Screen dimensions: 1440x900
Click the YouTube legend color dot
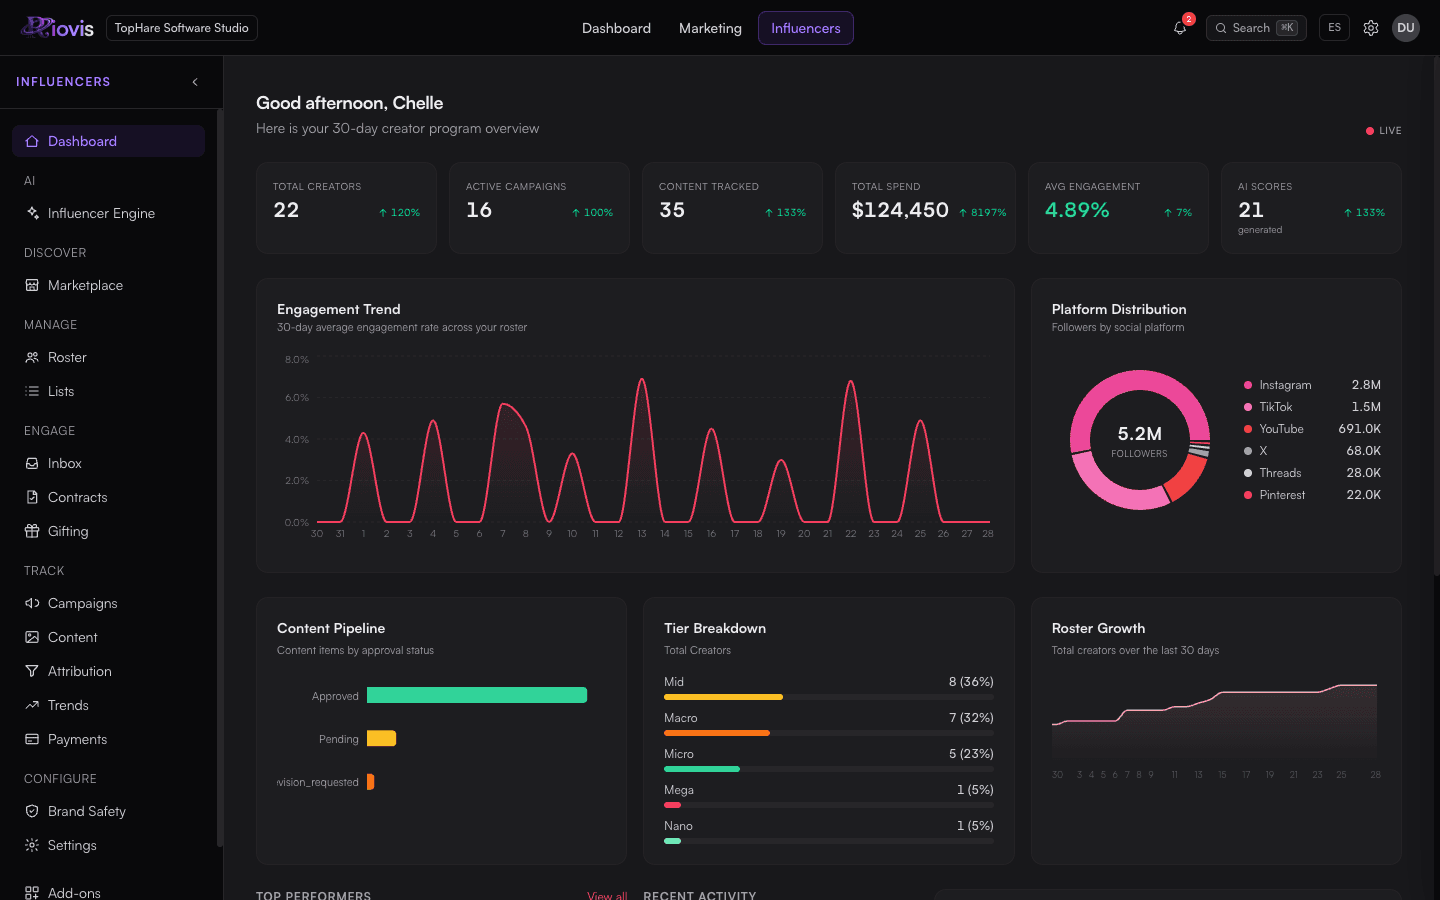pyautogui.click(x=1248, y=429)
